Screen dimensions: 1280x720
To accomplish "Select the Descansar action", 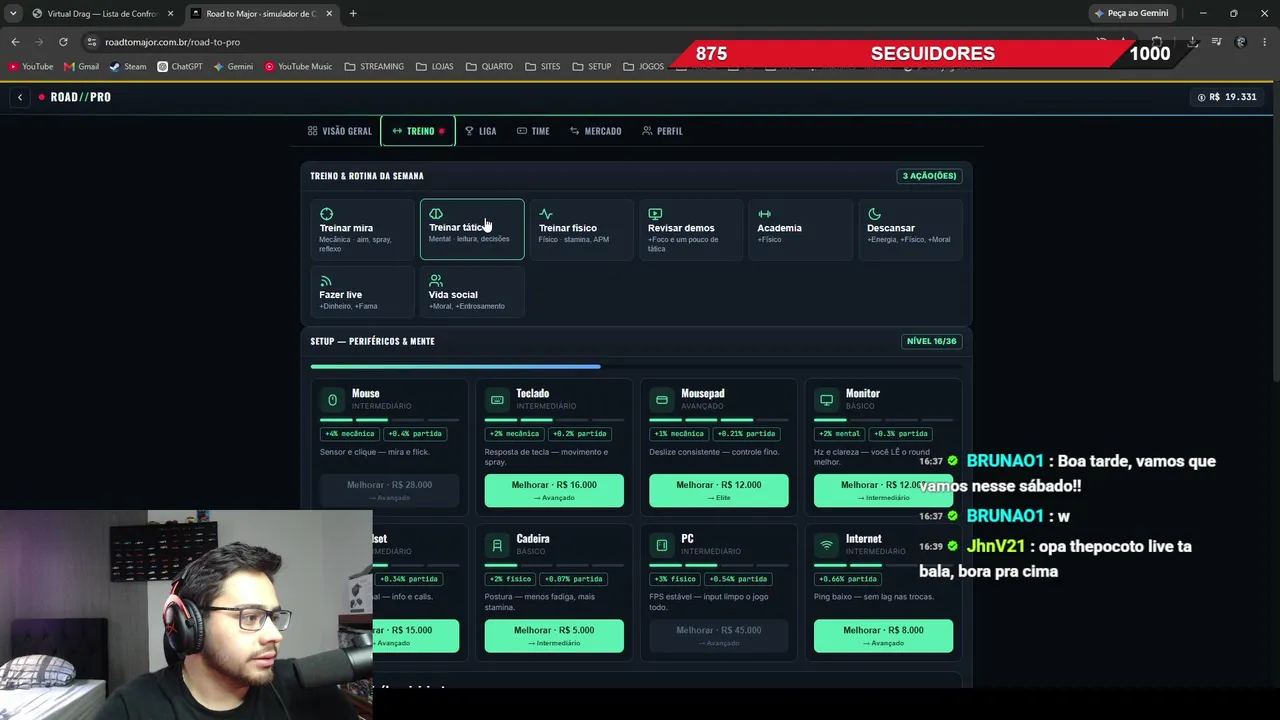I will tap(910, 229).
